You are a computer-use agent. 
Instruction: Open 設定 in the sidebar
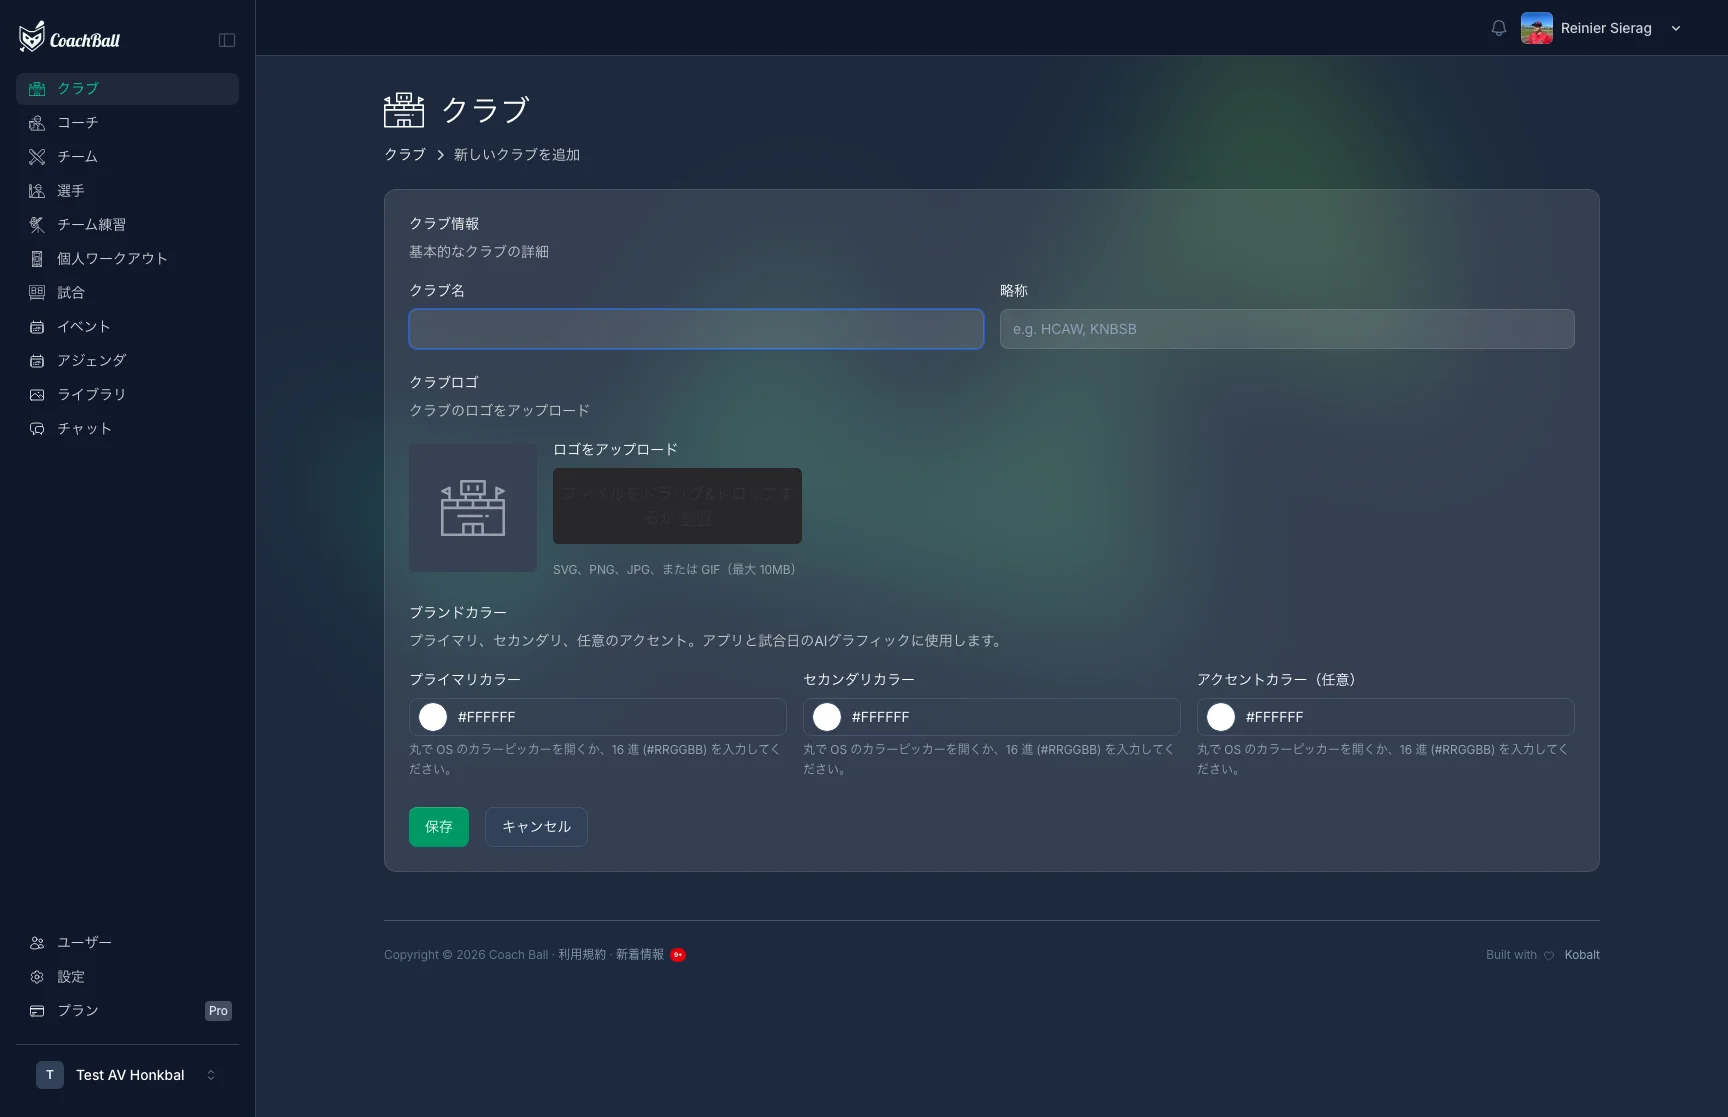click(127, 976)
